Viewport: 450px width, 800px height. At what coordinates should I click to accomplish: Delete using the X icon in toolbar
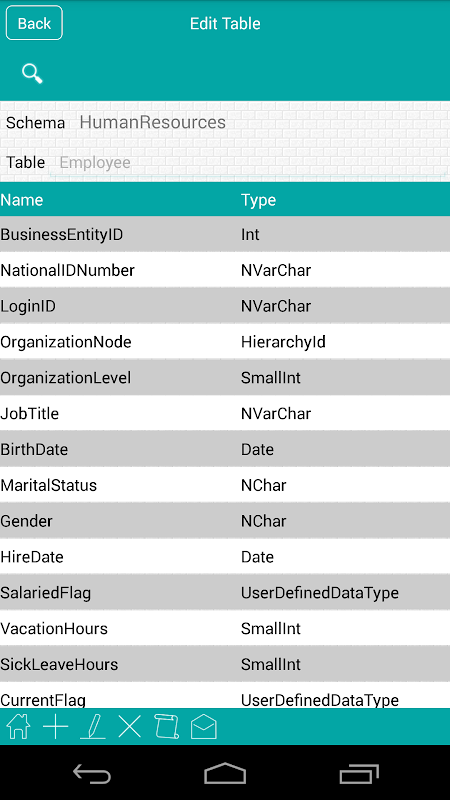coord(130,726)
